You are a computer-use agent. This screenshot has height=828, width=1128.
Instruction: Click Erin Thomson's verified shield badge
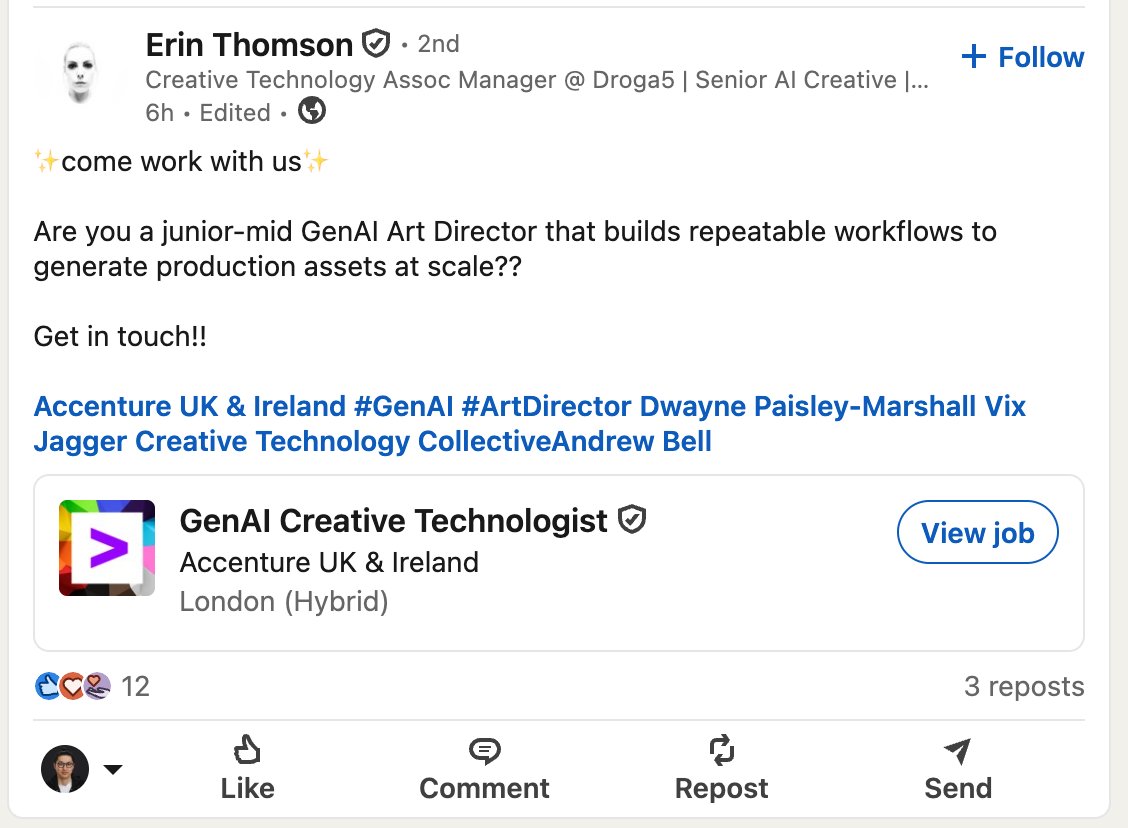[x=376, y=44]
